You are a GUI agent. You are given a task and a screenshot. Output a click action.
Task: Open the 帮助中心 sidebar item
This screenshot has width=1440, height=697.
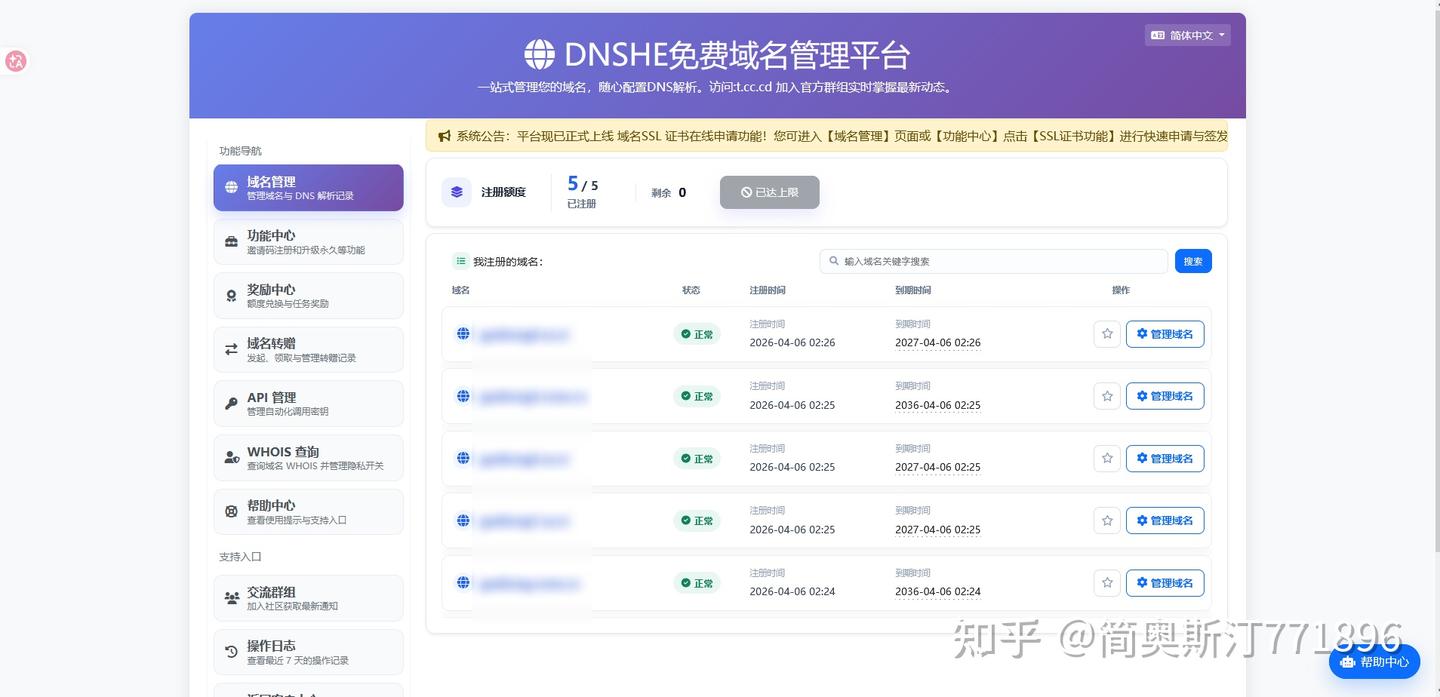(308, 512)
